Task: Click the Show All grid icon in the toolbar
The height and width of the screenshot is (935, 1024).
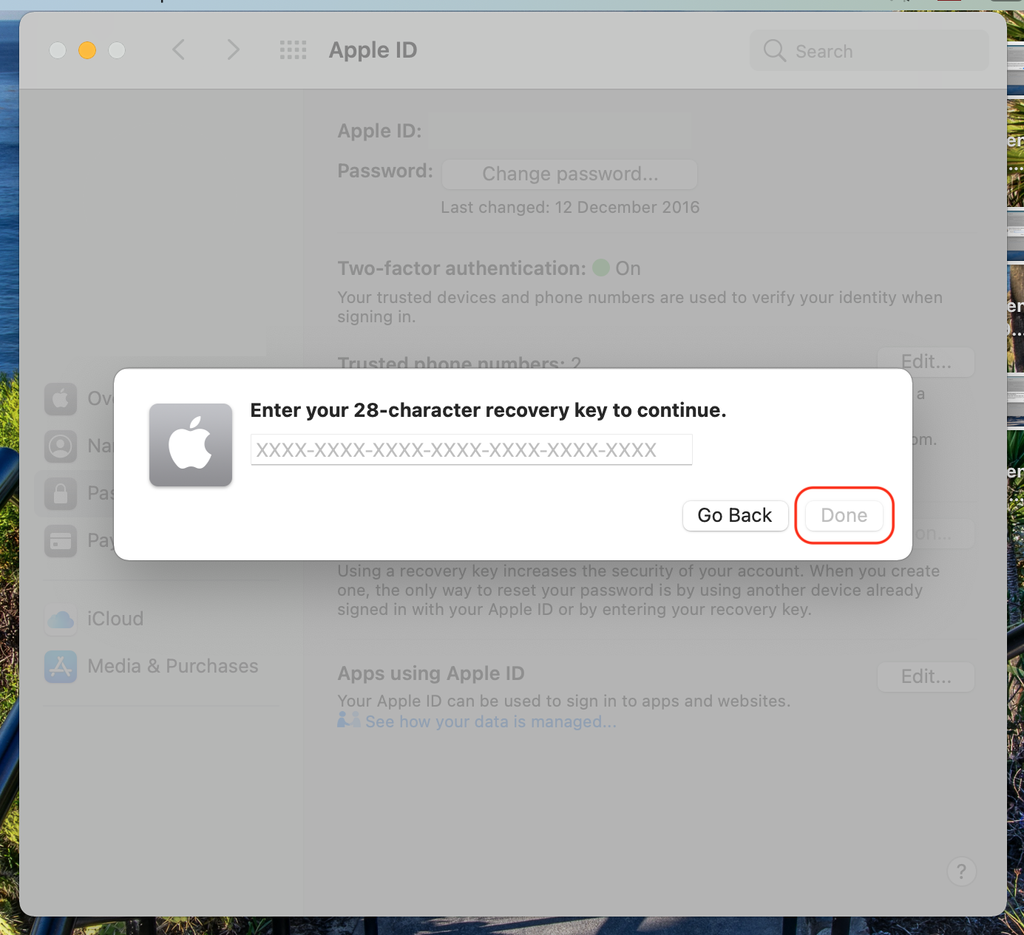Action: [293, 50]
